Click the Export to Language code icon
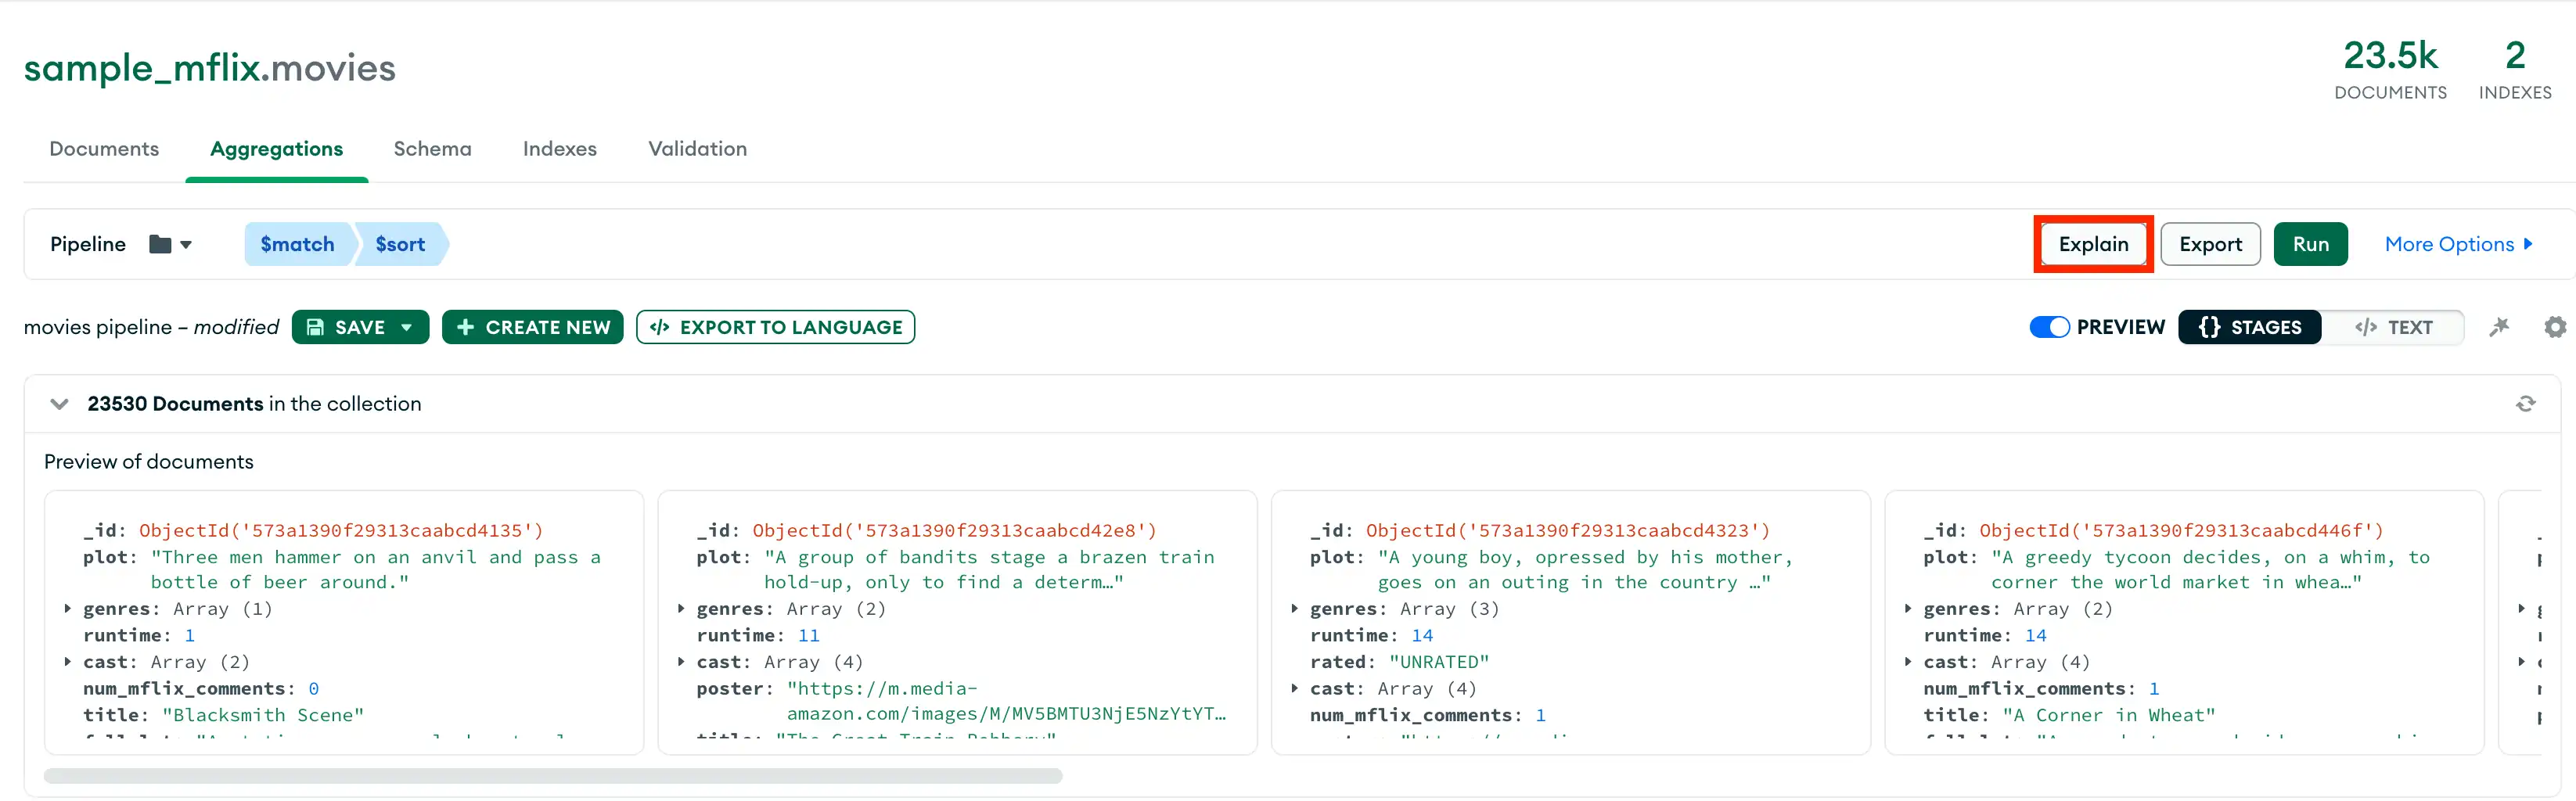This screenshot has height=801, width=2576. (x=659, y=327)
